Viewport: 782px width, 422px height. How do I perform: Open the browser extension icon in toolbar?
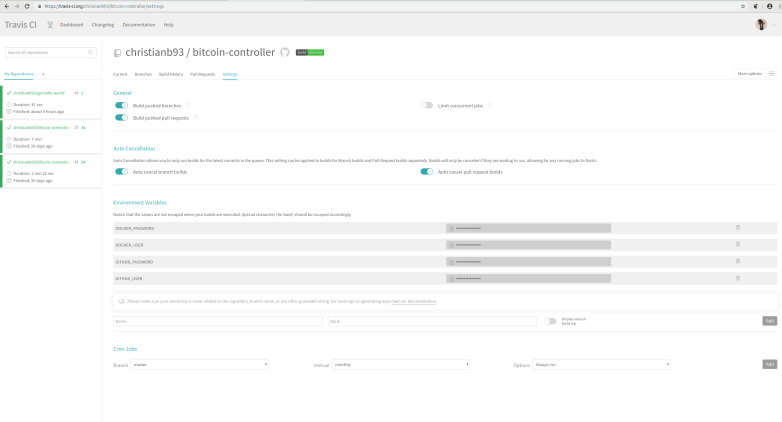(756, 6)
